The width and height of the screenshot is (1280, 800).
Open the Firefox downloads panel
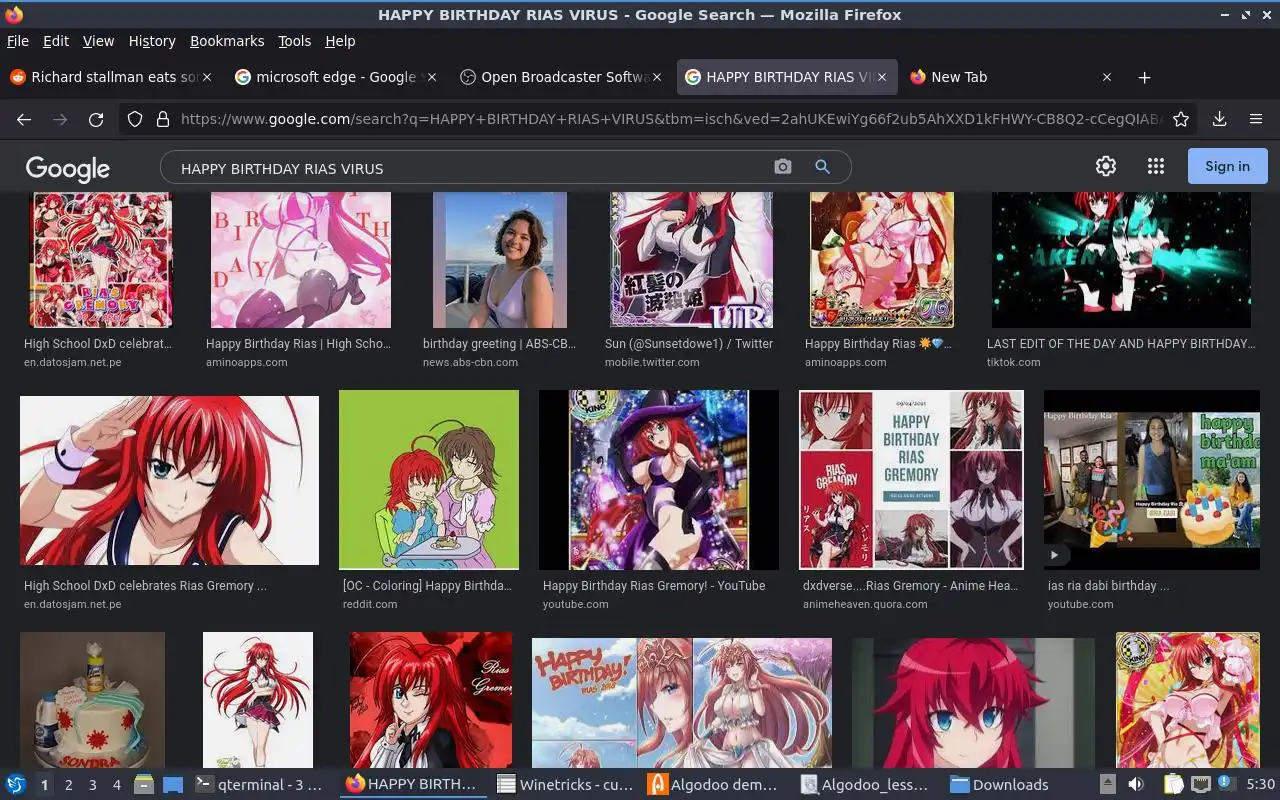(1219, 119)
